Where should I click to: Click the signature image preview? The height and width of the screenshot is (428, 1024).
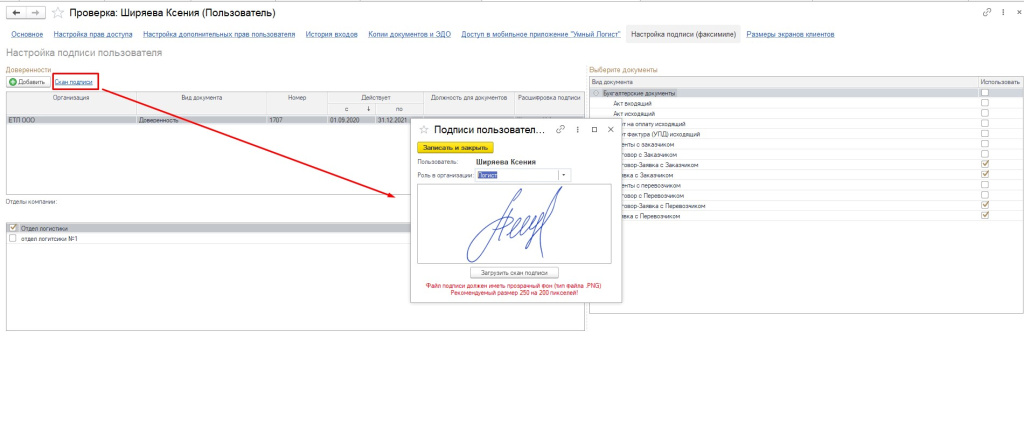(x=514, y=224)
